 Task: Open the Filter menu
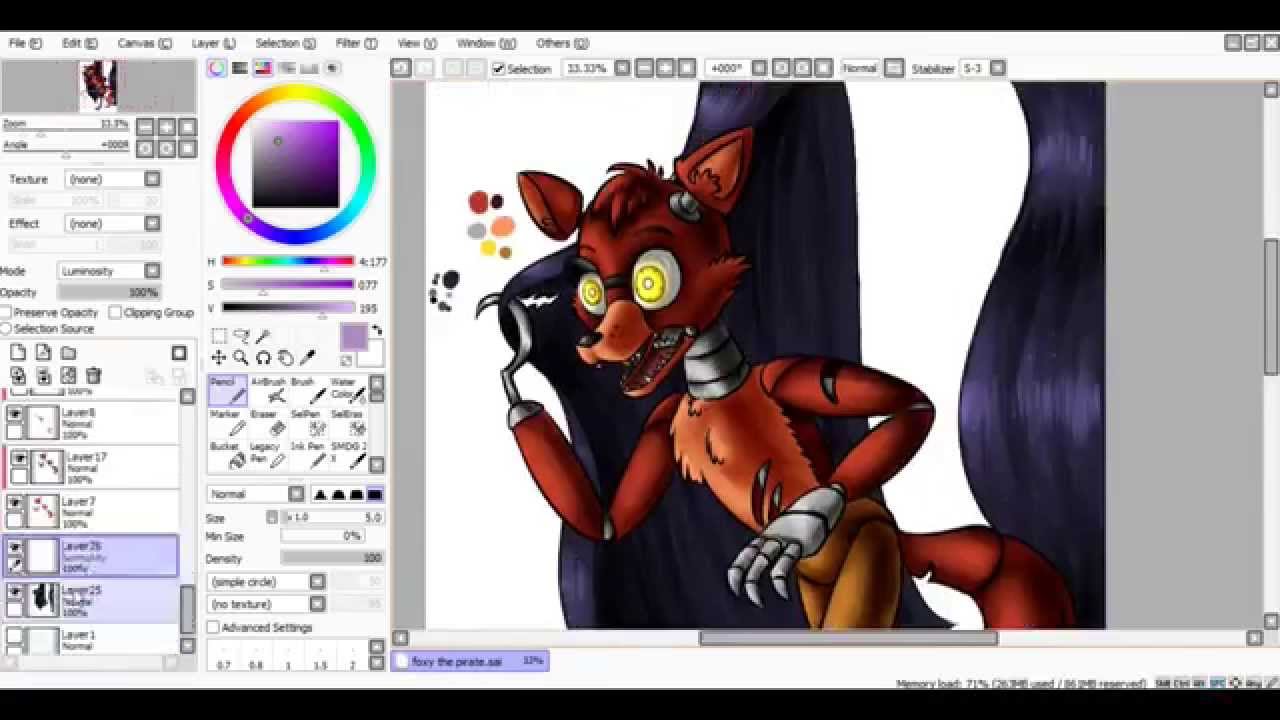356,43
